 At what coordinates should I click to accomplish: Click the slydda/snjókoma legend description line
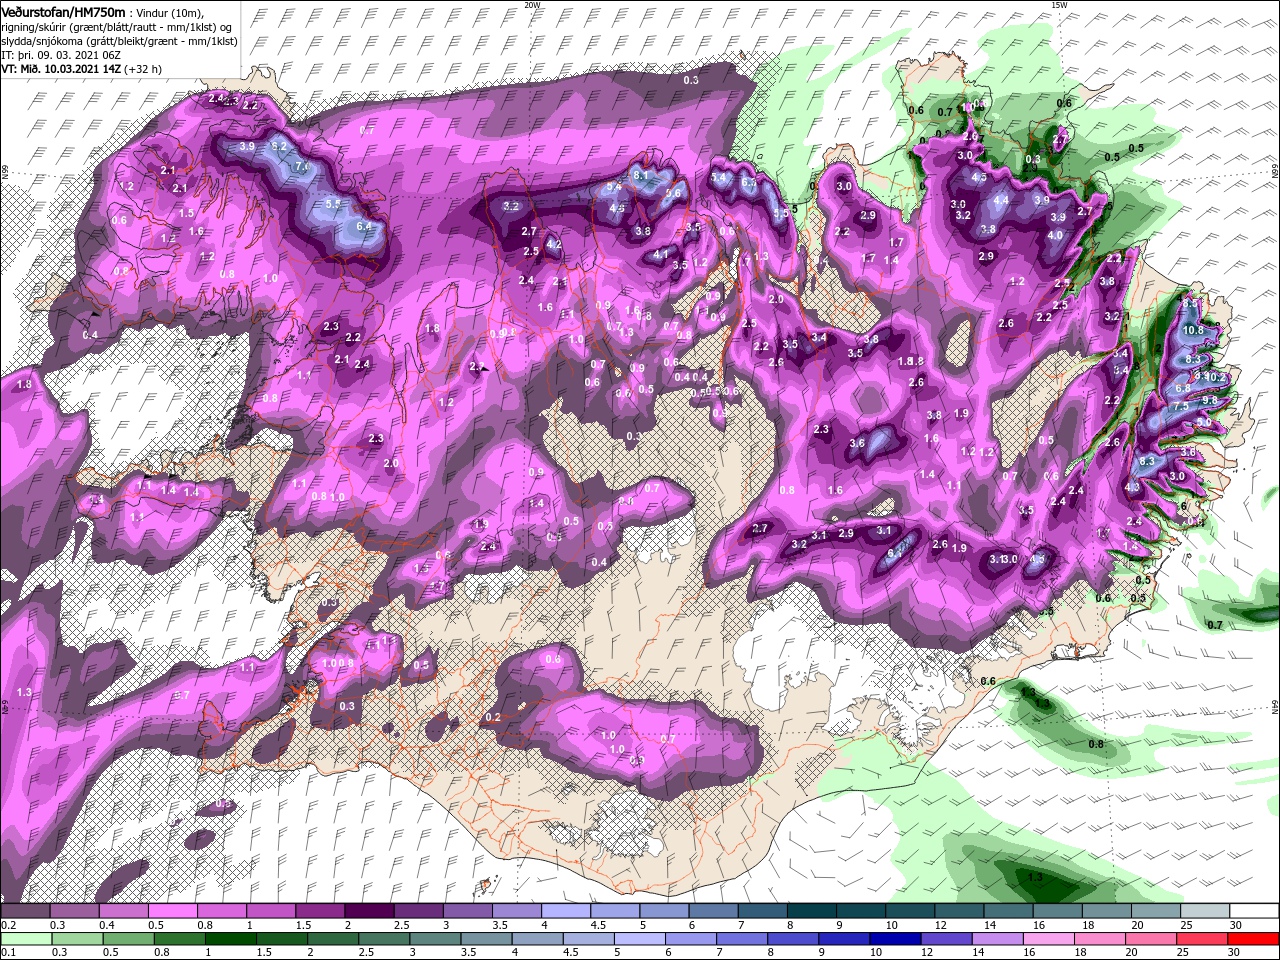tap(119, 41)
